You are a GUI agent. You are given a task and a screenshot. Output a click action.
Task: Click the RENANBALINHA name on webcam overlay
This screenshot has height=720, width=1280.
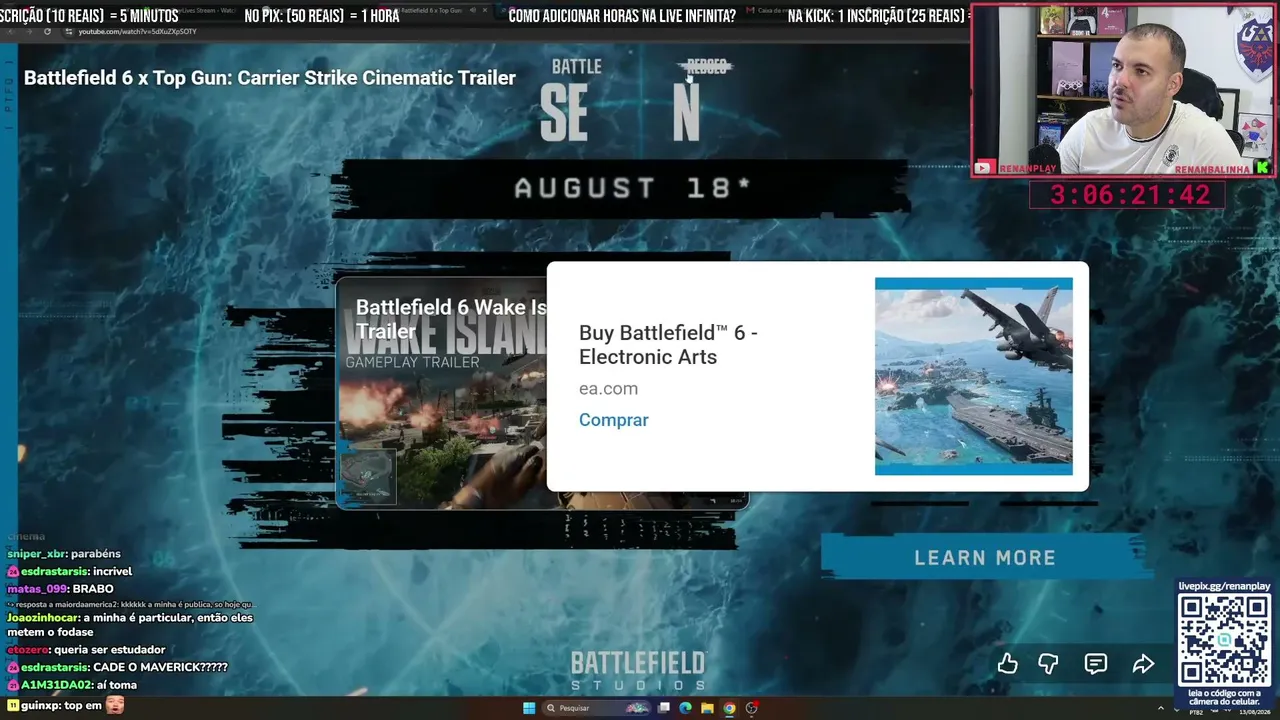(1213, 170)
